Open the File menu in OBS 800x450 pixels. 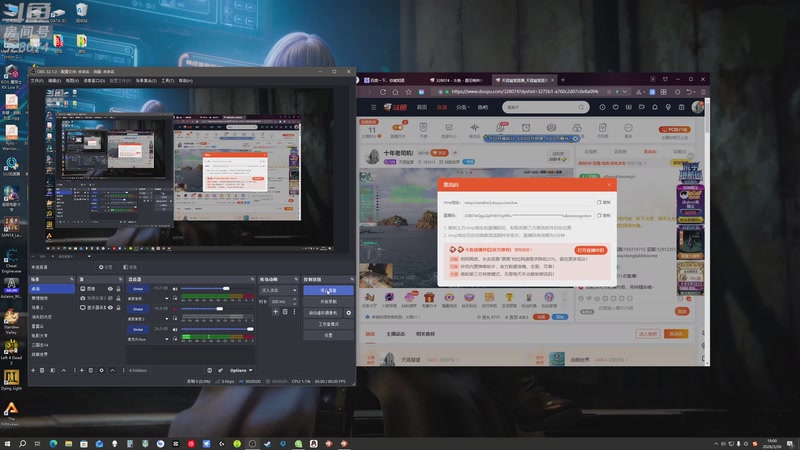(37, 81)
